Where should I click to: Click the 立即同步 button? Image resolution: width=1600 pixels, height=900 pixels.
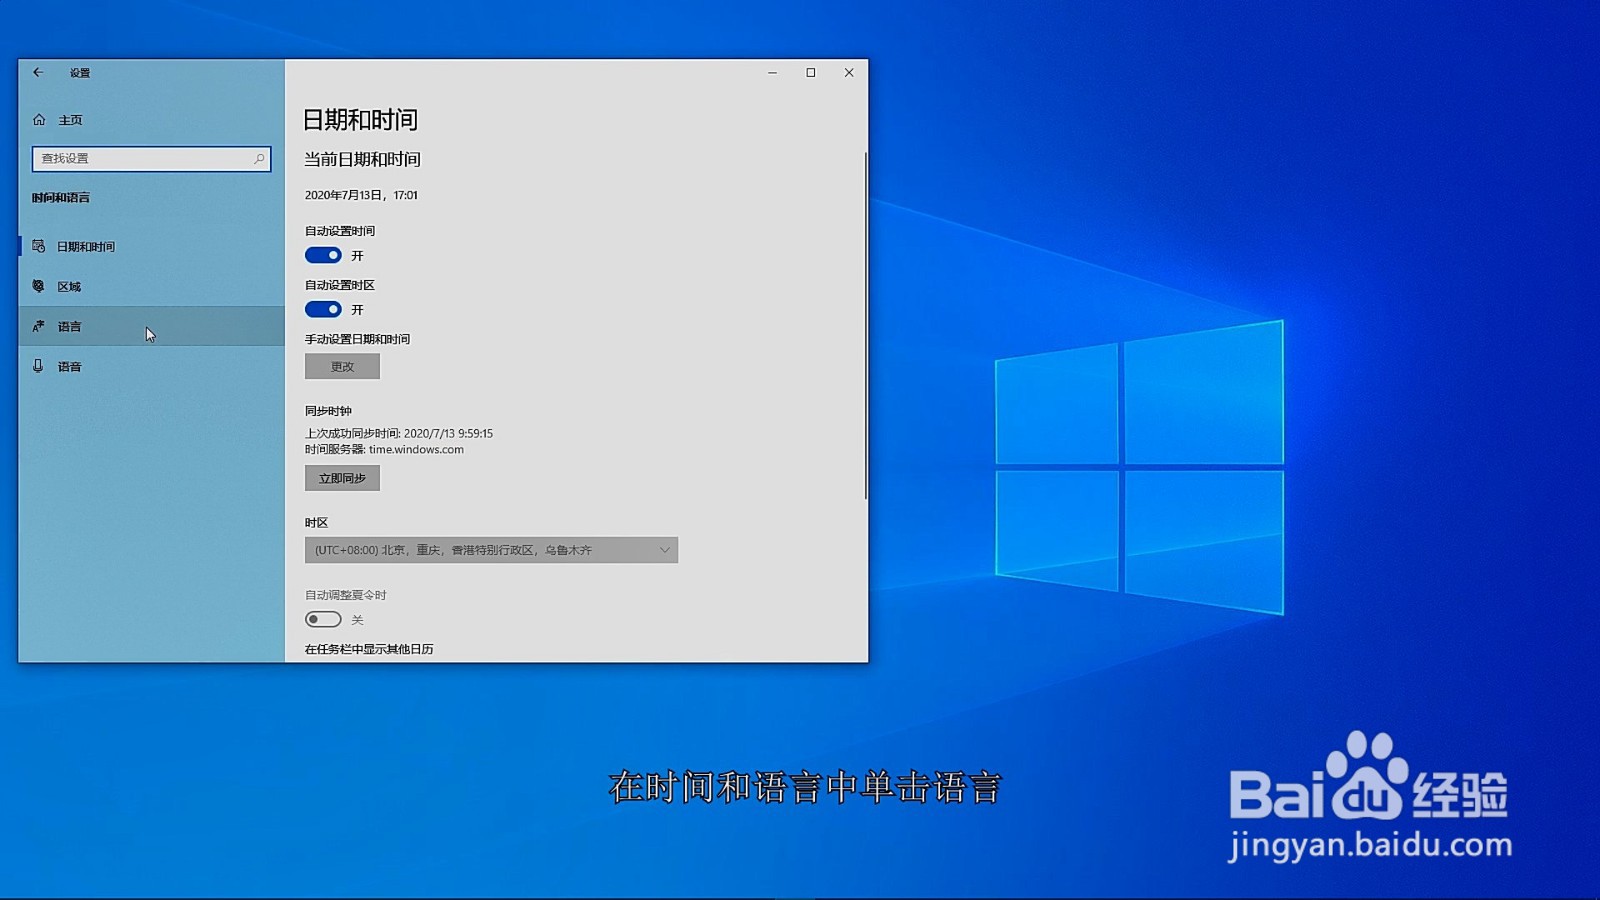(342, 478)
